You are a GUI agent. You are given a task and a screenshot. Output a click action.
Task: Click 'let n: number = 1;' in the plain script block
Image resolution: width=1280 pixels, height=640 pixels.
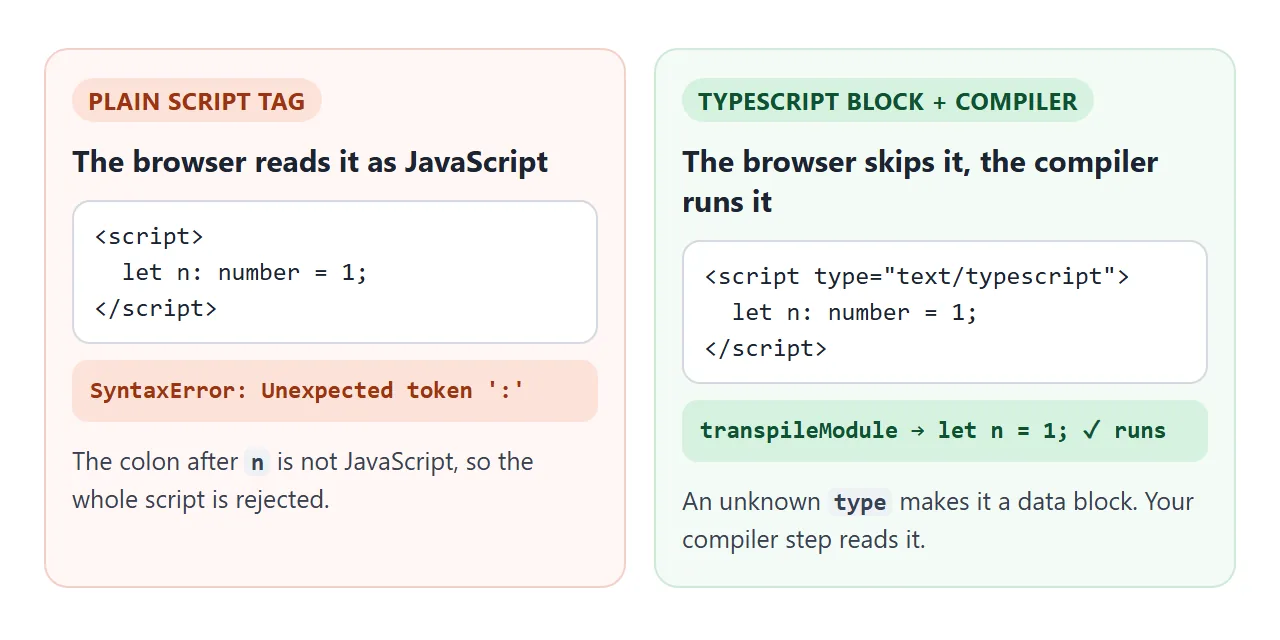point(245,273)
